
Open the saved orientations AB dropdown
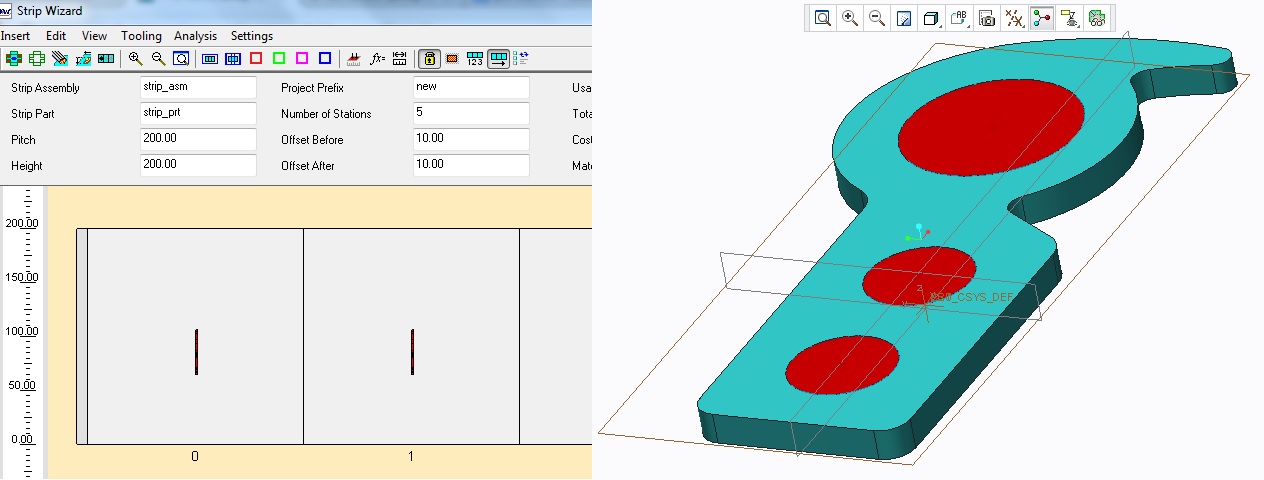pyautogui.click(x=960, y=18)
